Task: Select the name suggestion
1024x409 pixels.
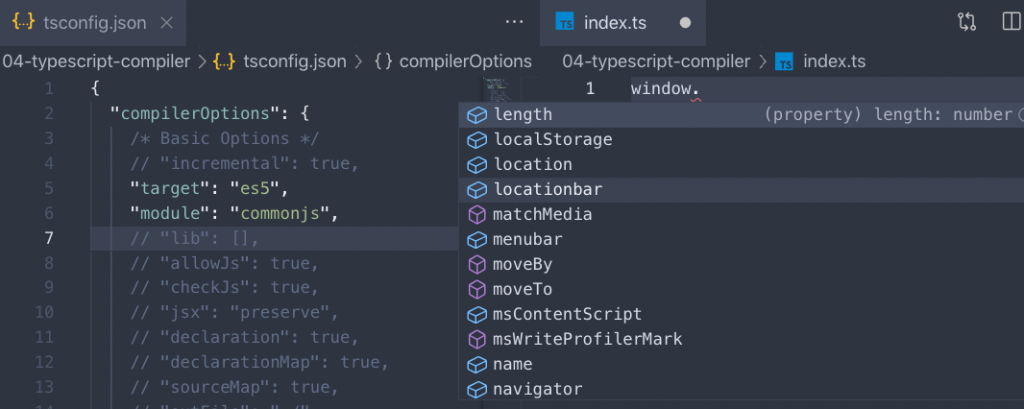Action: pyautogui.click(x=741, y=365)
